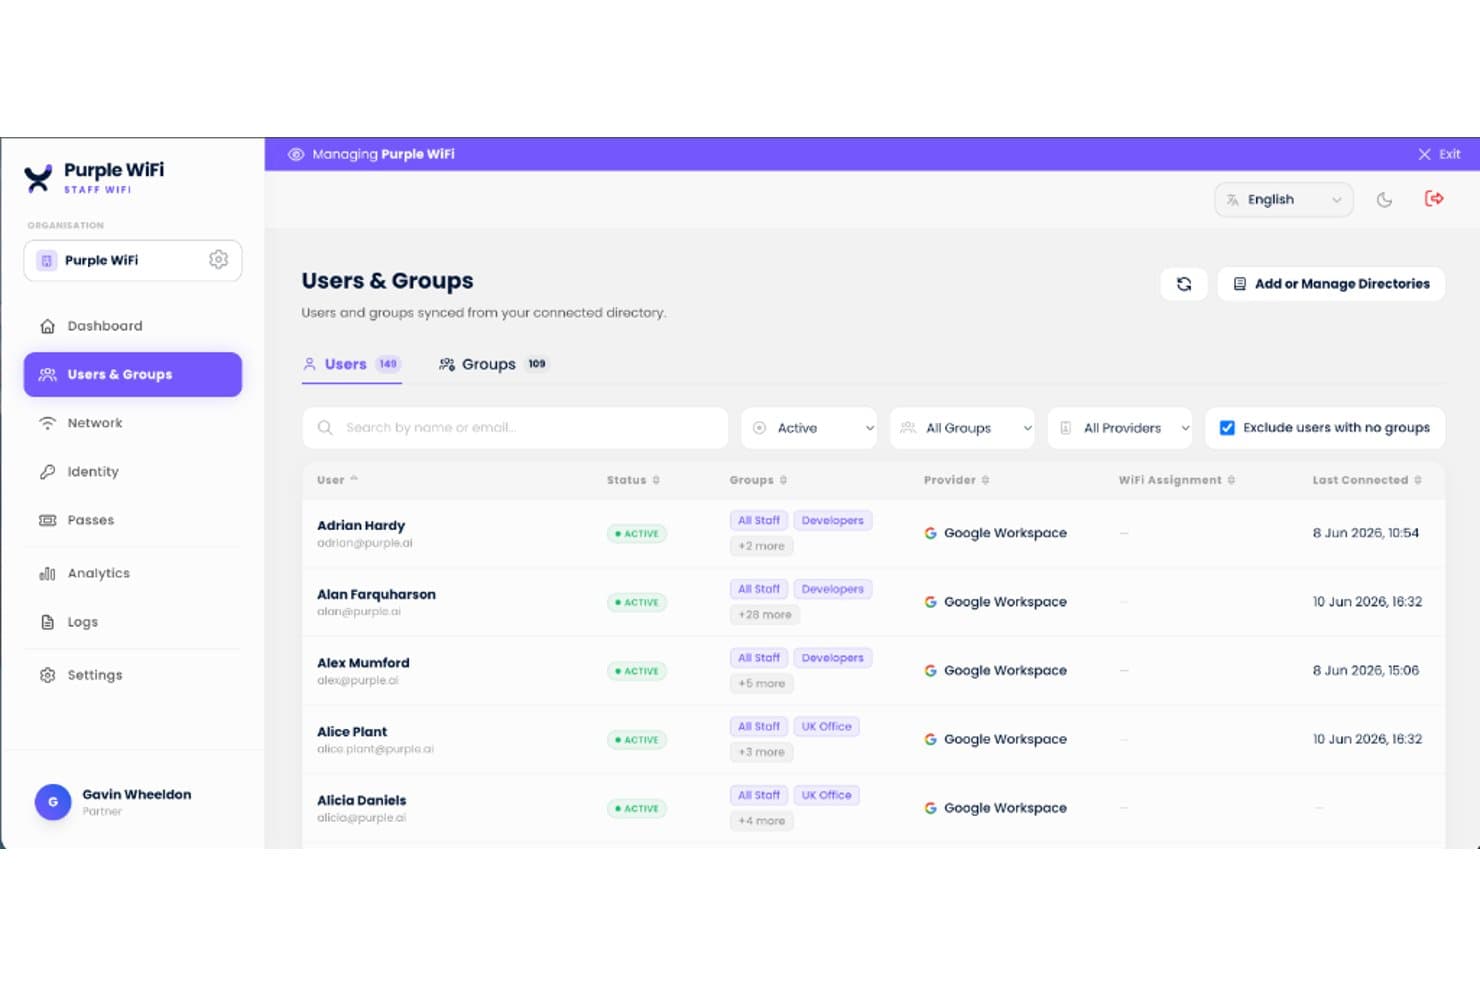Viewport: 1480px width, 987px height.
Task: Switch to the Users tab
Action: click(x=352, y=364)
